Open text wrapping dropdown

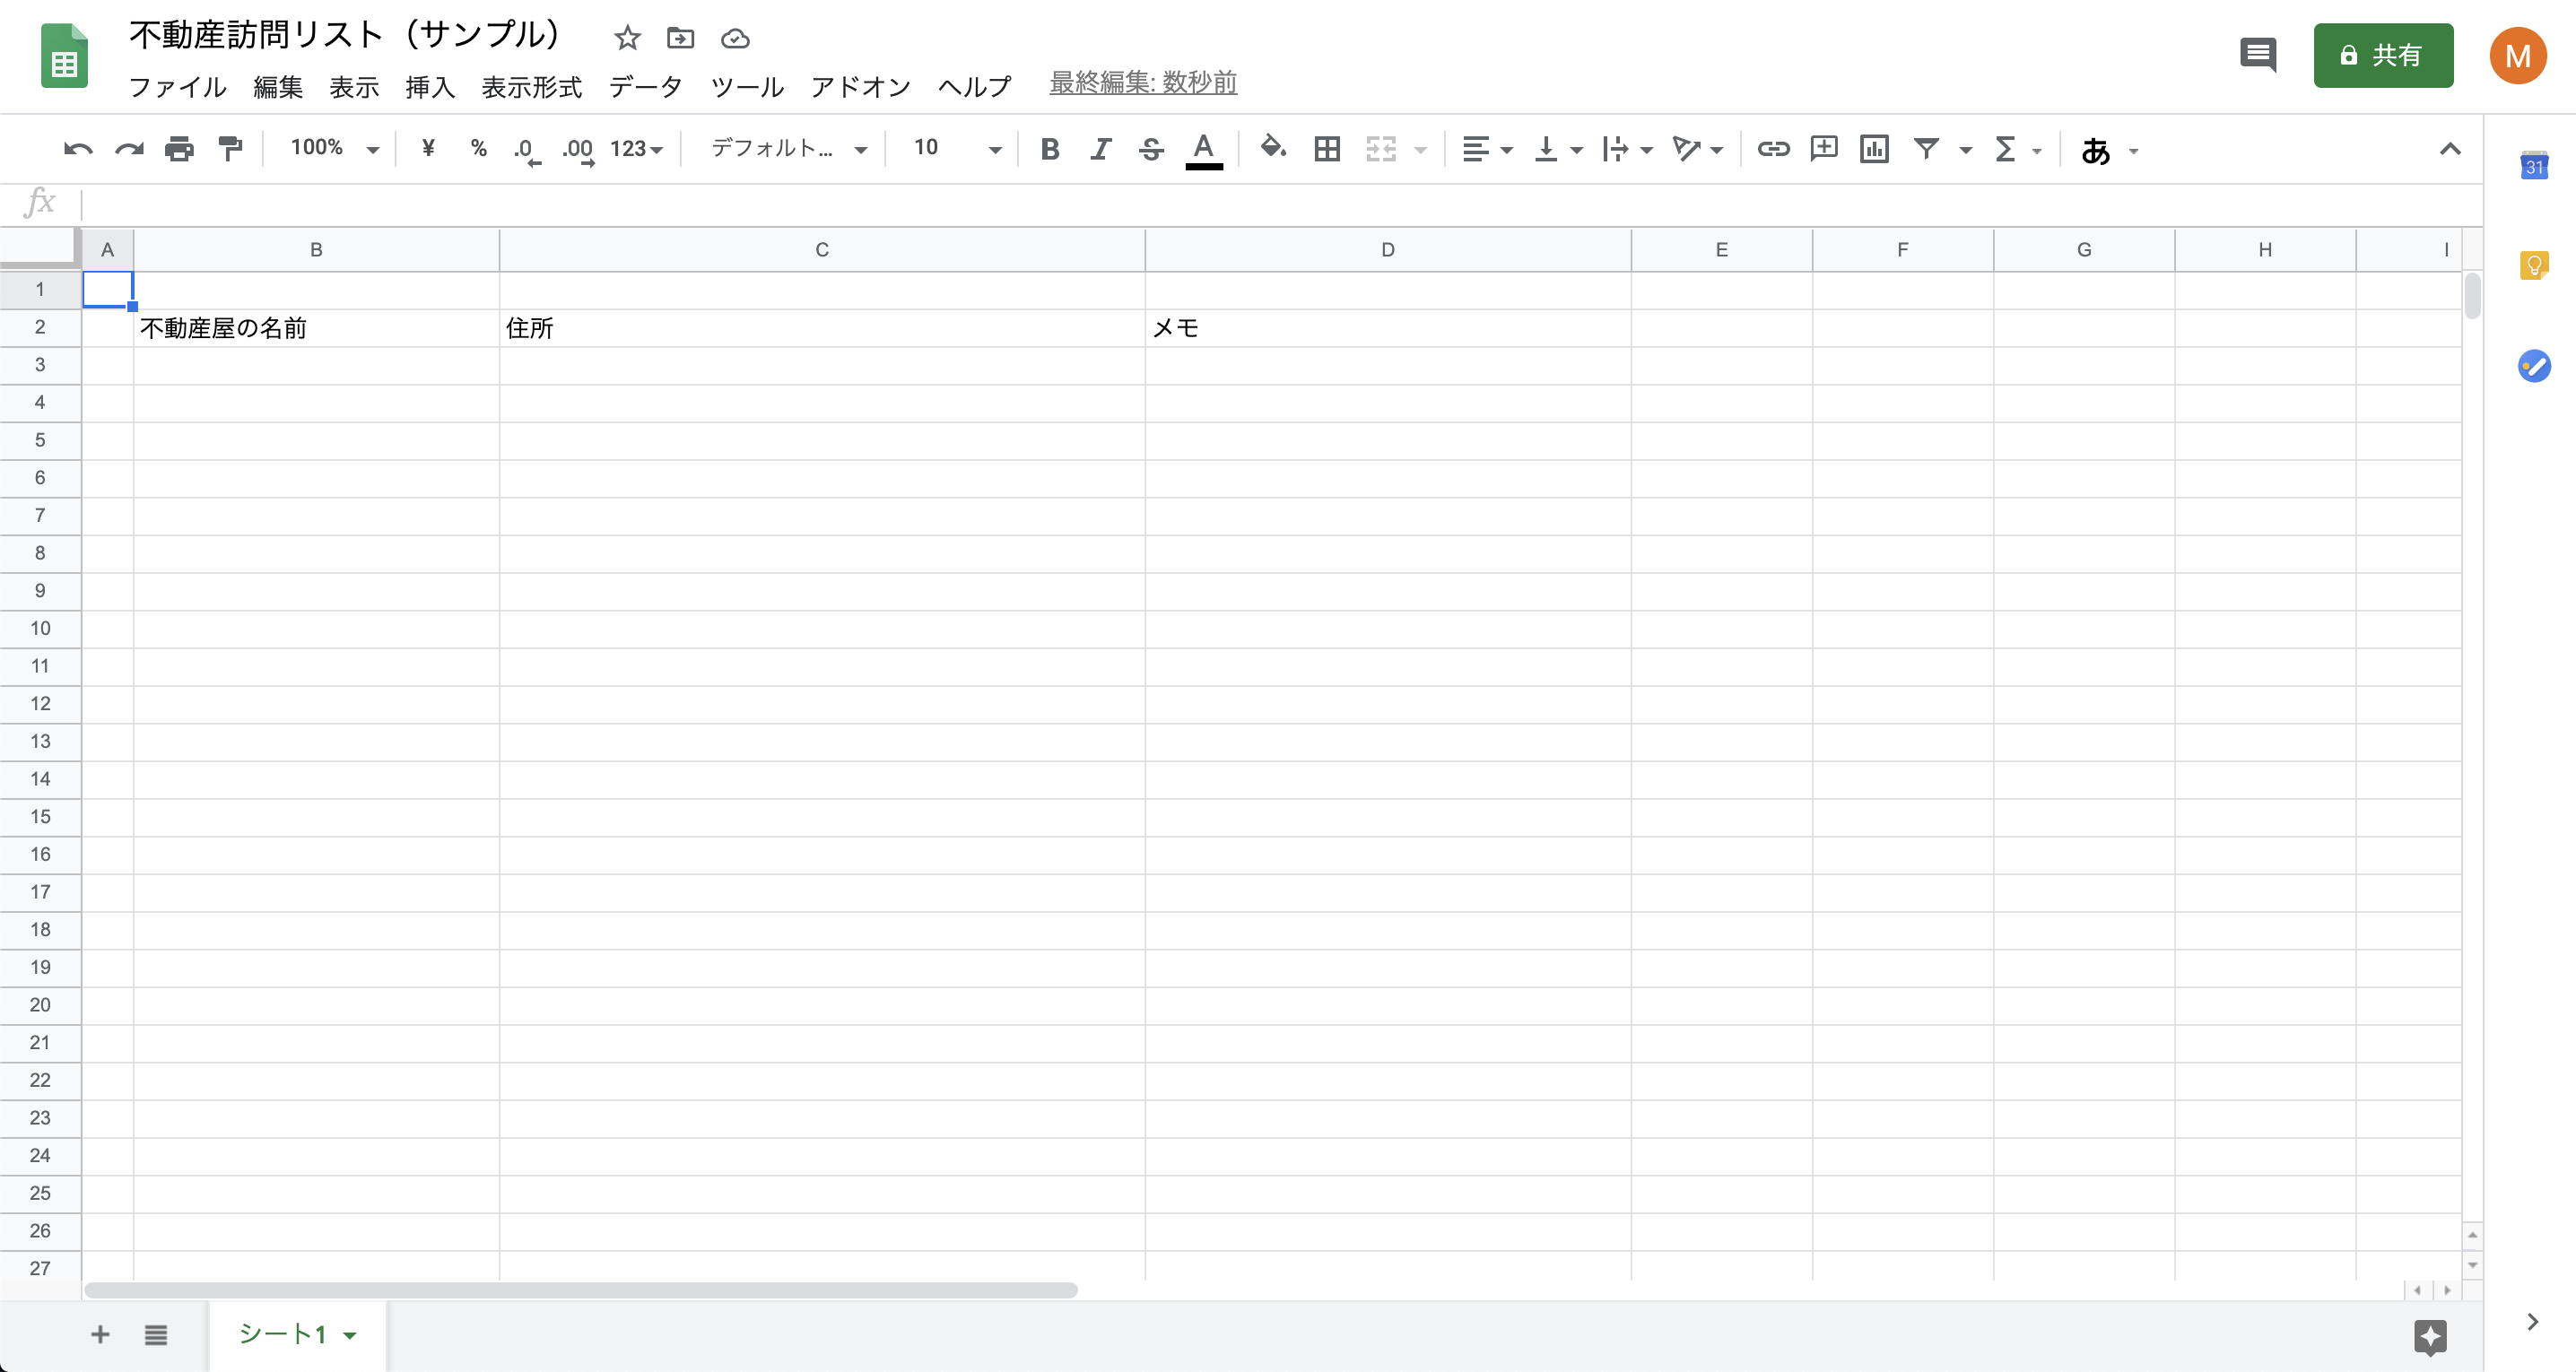(x=1627, y=150)
